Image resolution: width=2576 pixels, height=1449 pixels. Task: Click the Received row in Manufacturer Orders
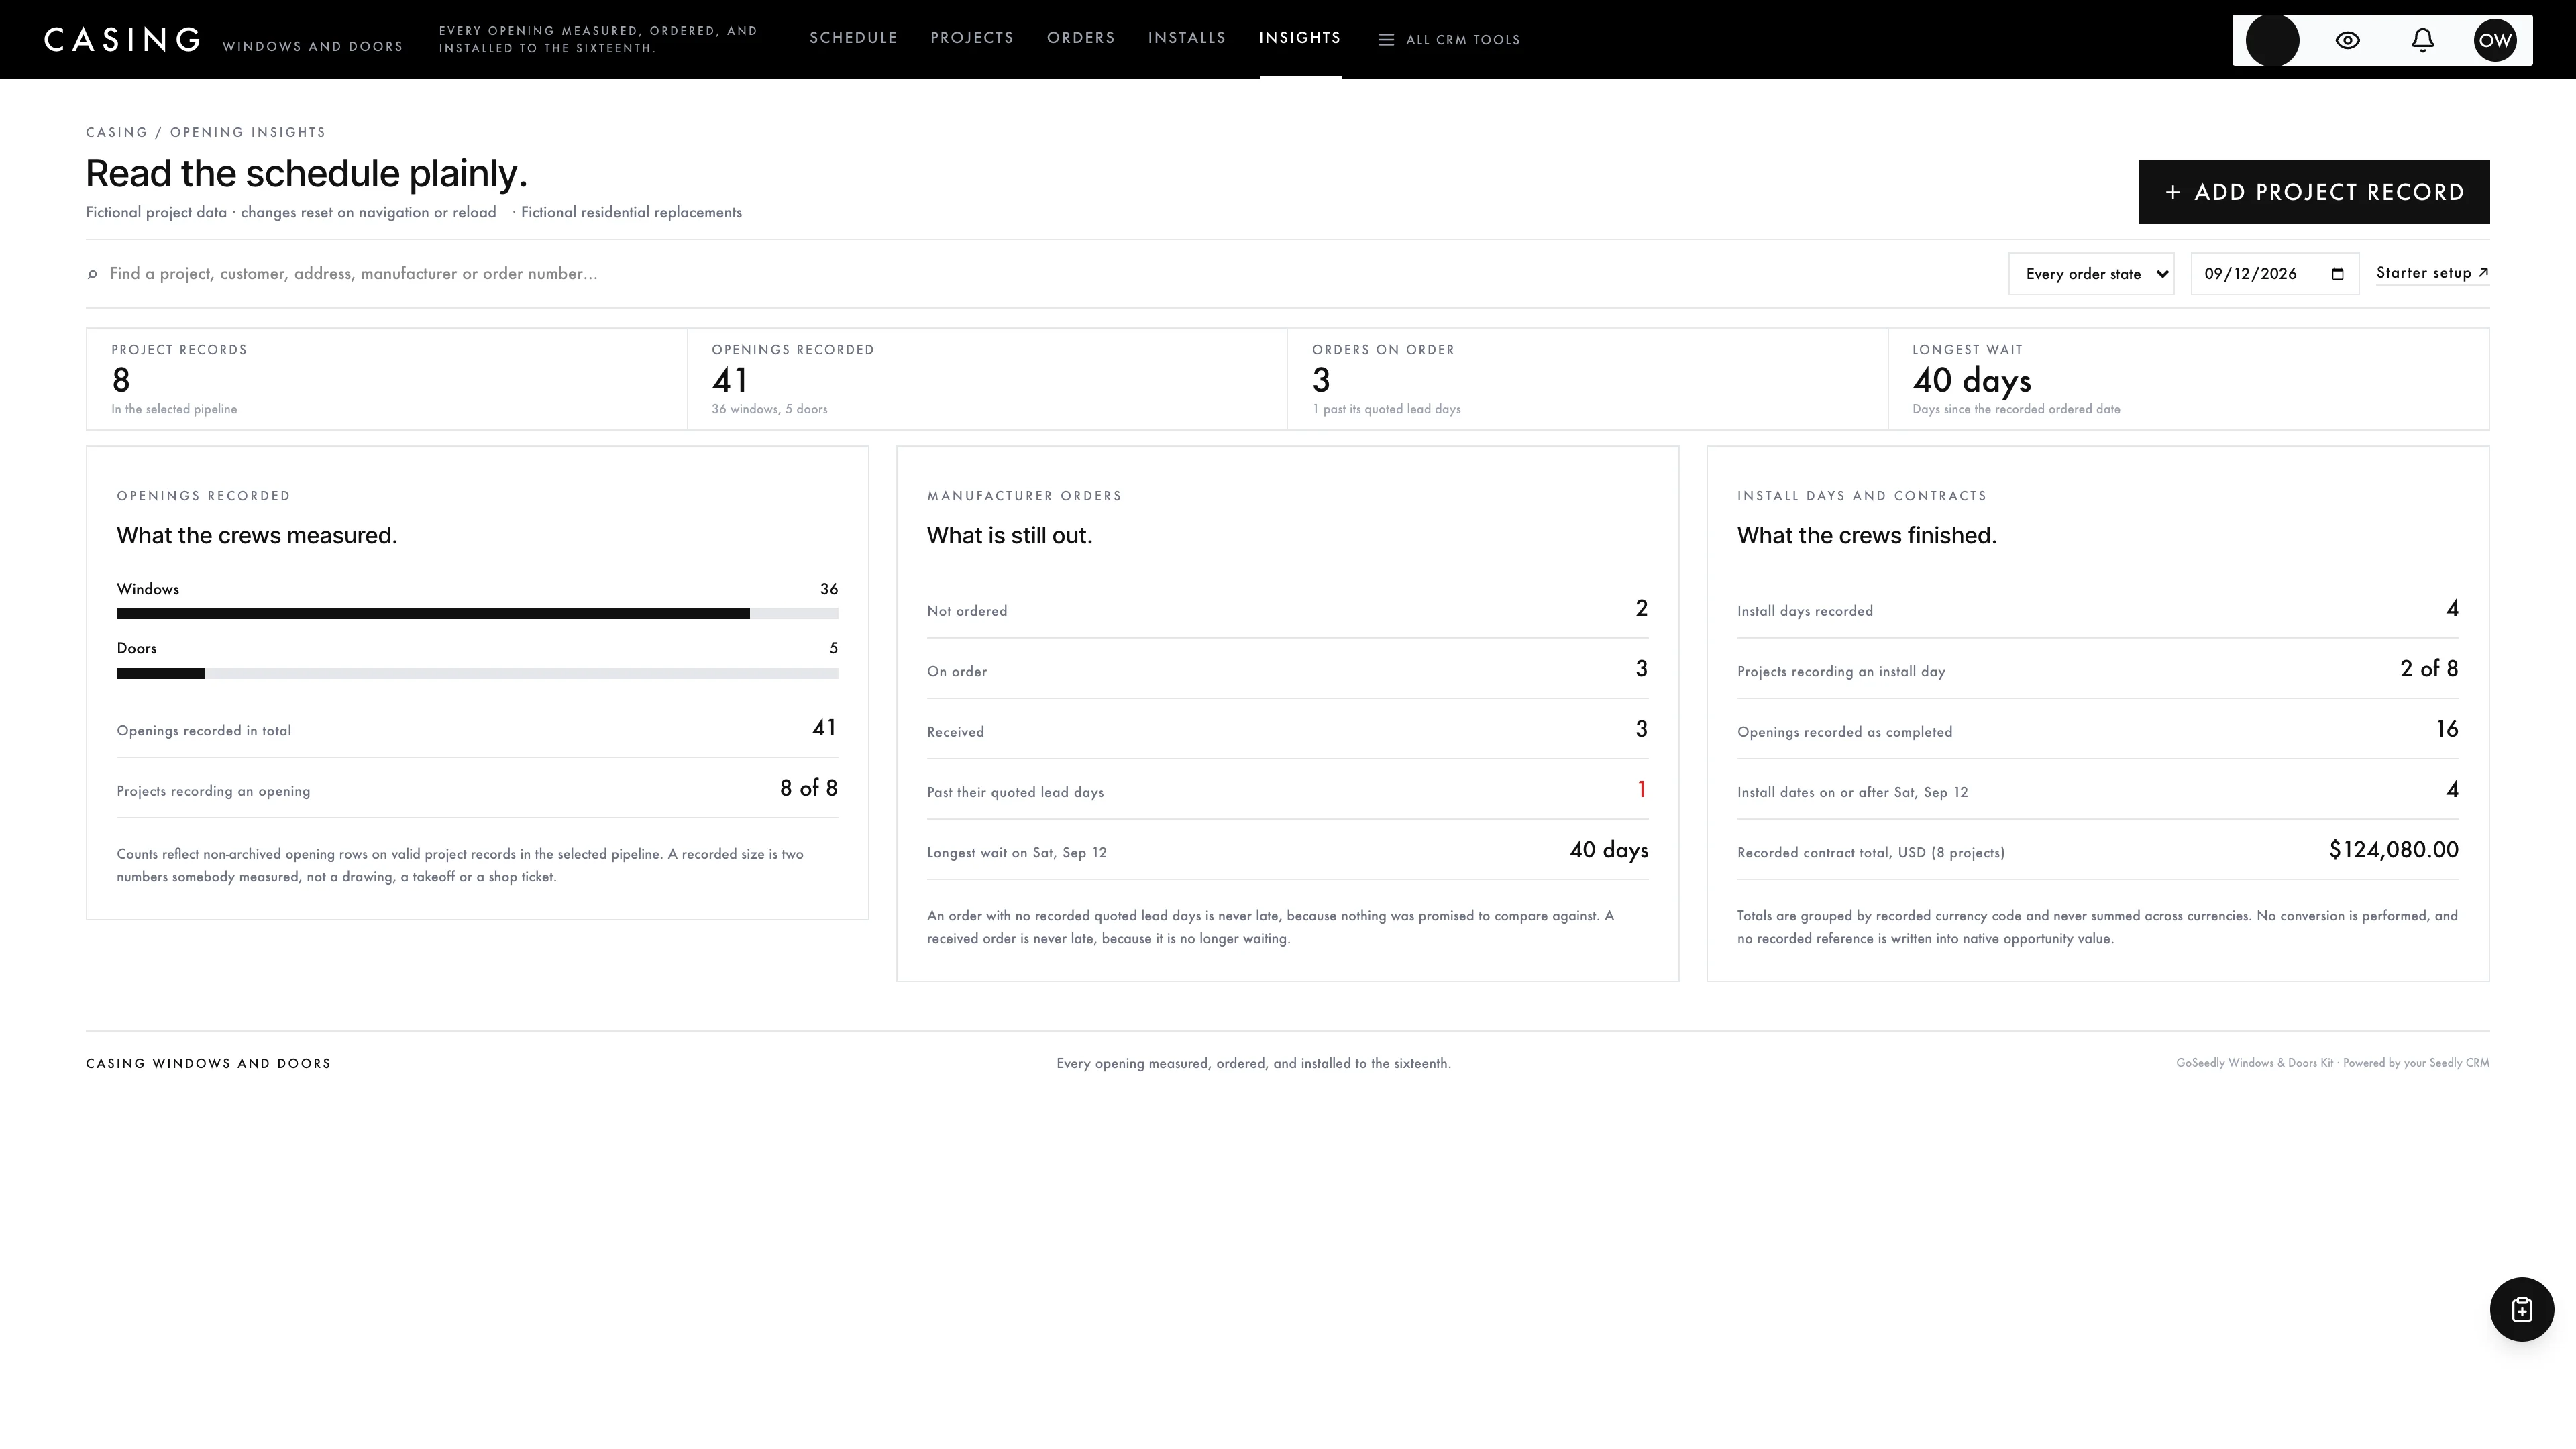pyautogui.click(x=1287, y=730)
